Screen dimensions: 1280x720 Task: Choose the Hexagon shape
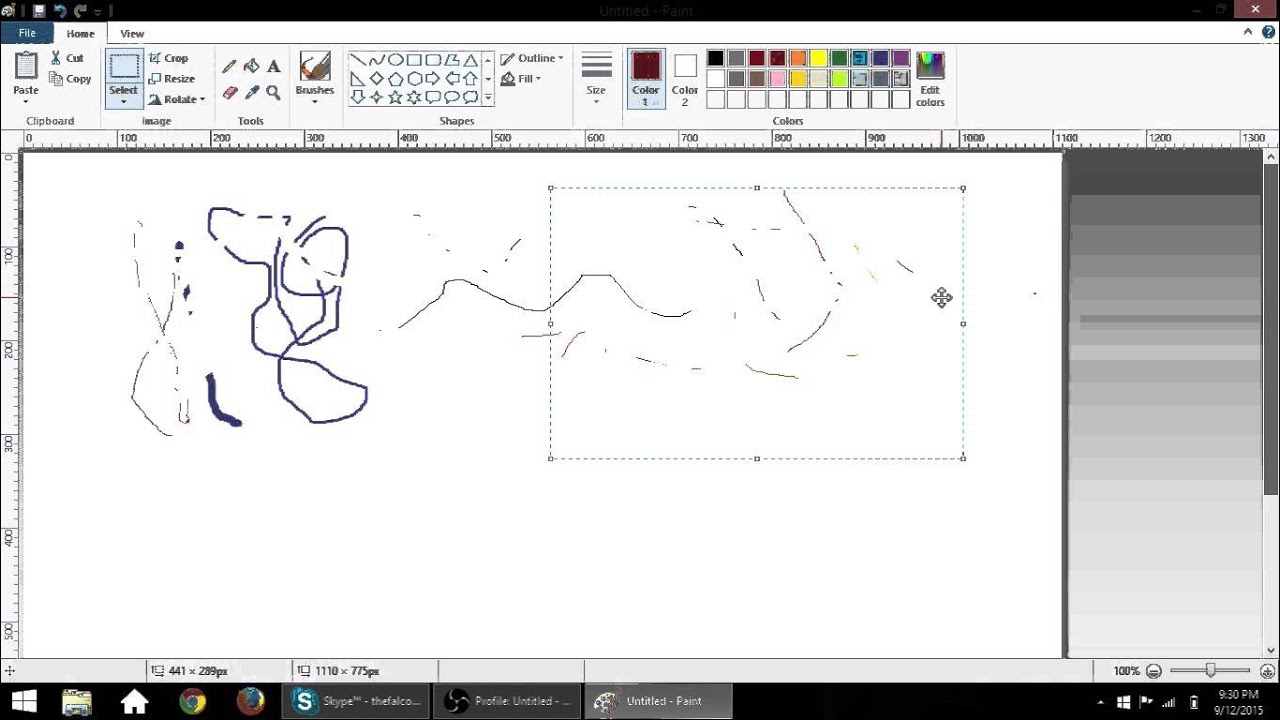[414, 79]
